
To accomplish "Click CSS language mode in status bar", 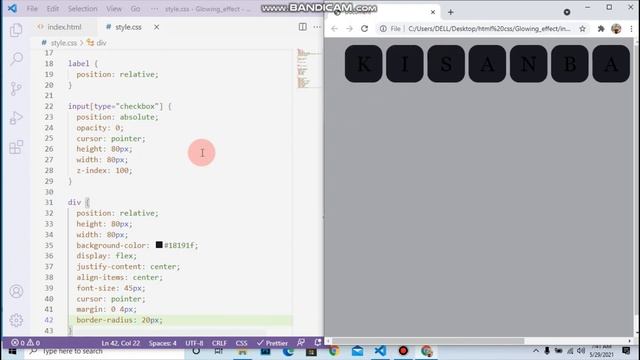I will (x=241, y=343).
